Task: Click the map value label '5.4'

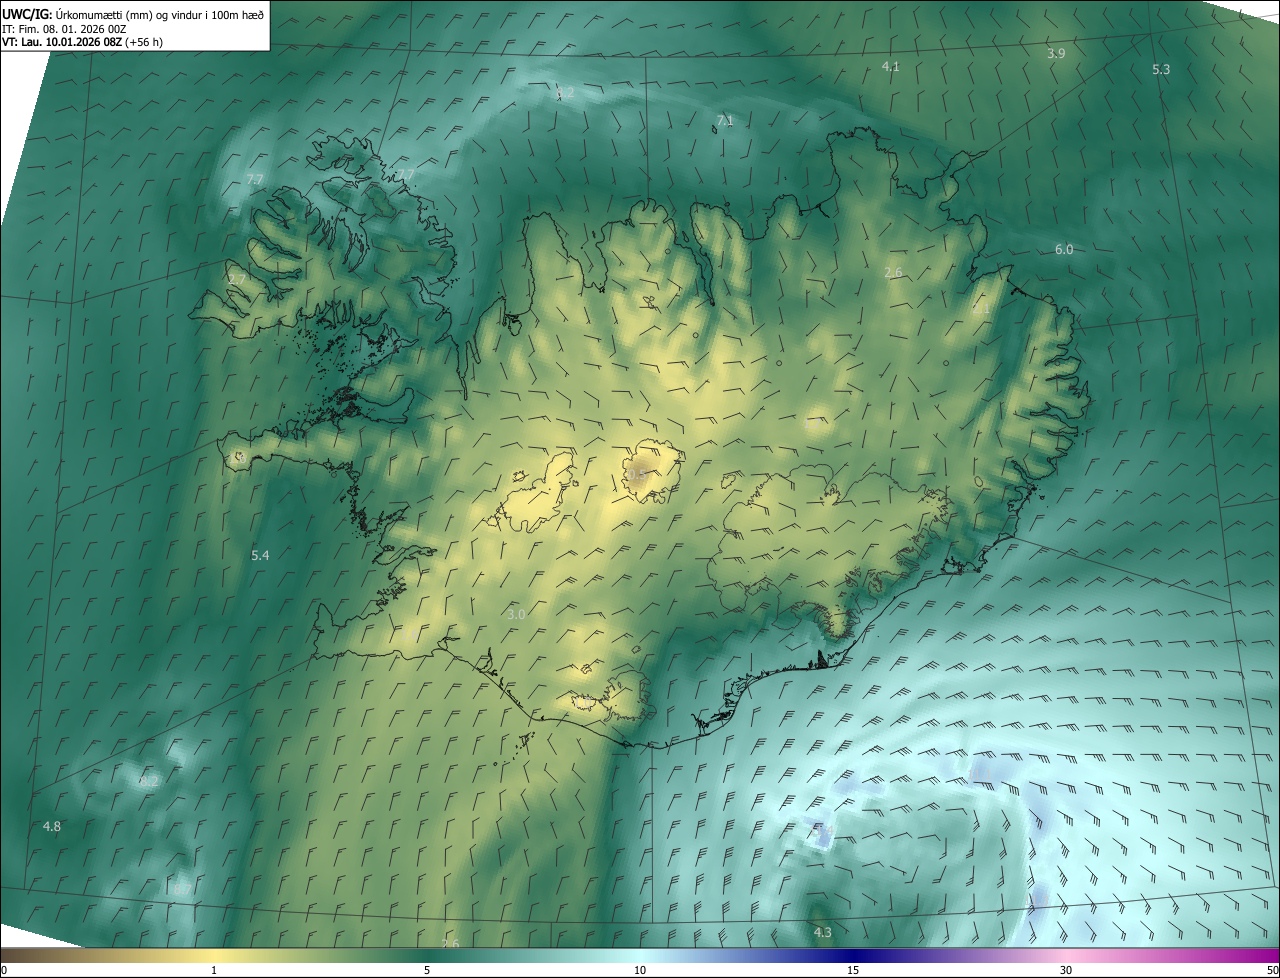Action: [260, 554]
